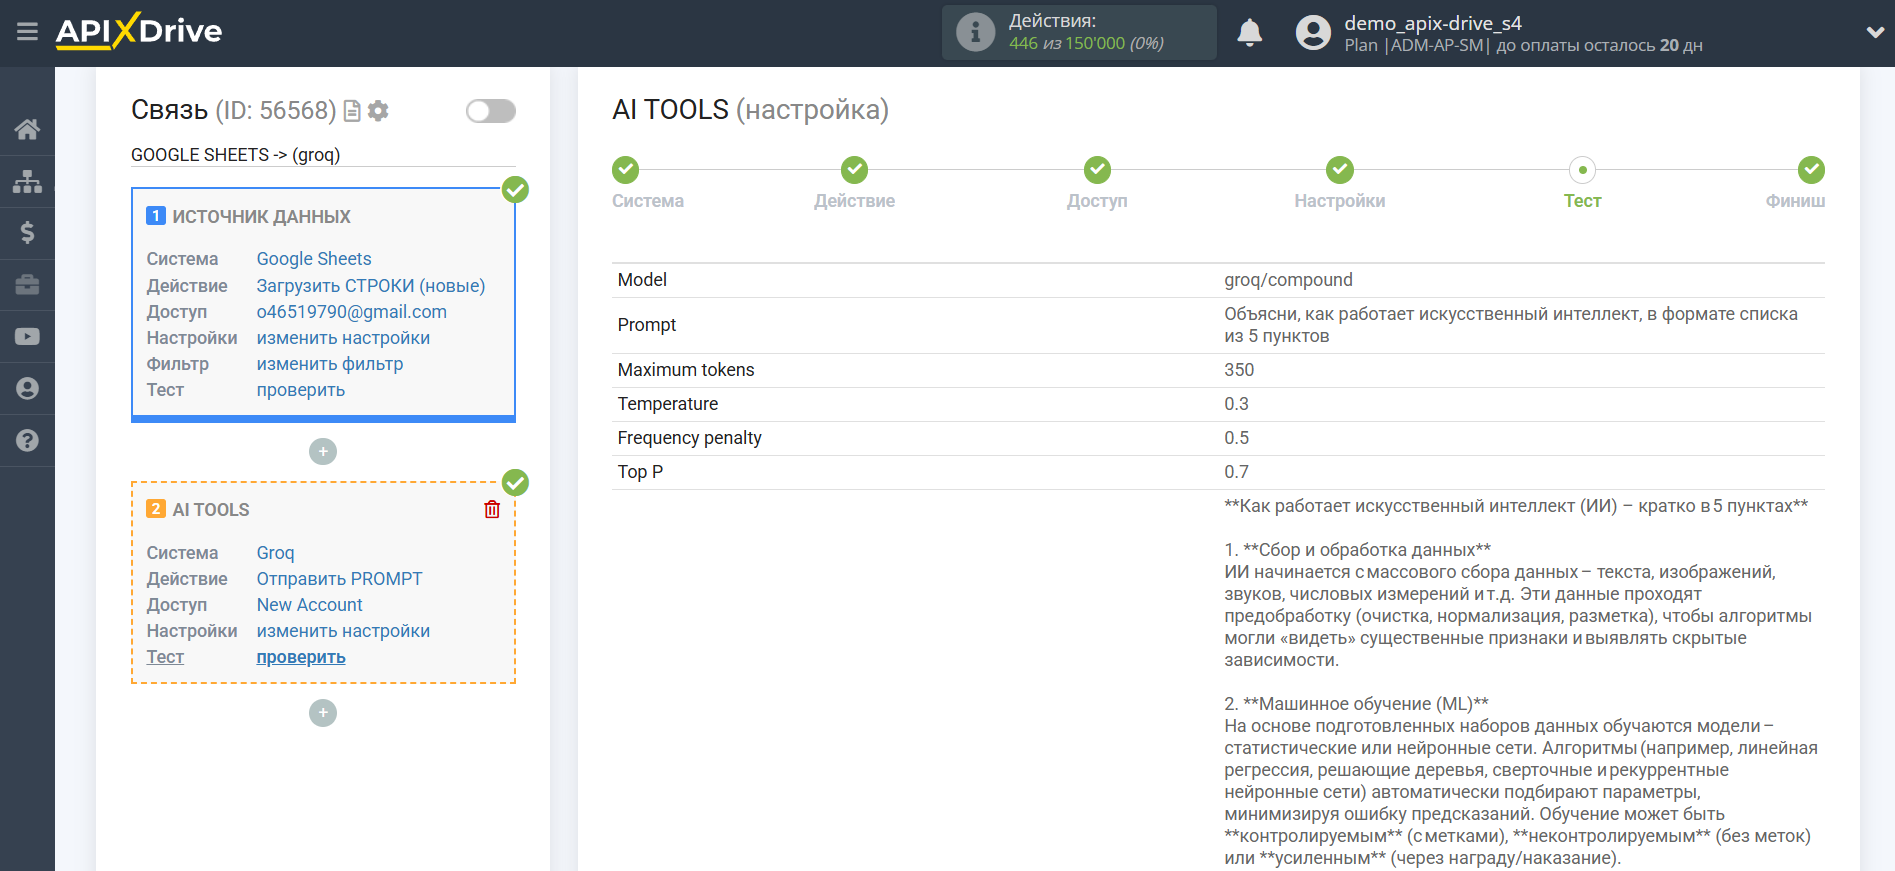The width and height of the screenshot is (1895, 871).
Task: Open the YouTube video sidebar icon
Action: click(27, 337)
